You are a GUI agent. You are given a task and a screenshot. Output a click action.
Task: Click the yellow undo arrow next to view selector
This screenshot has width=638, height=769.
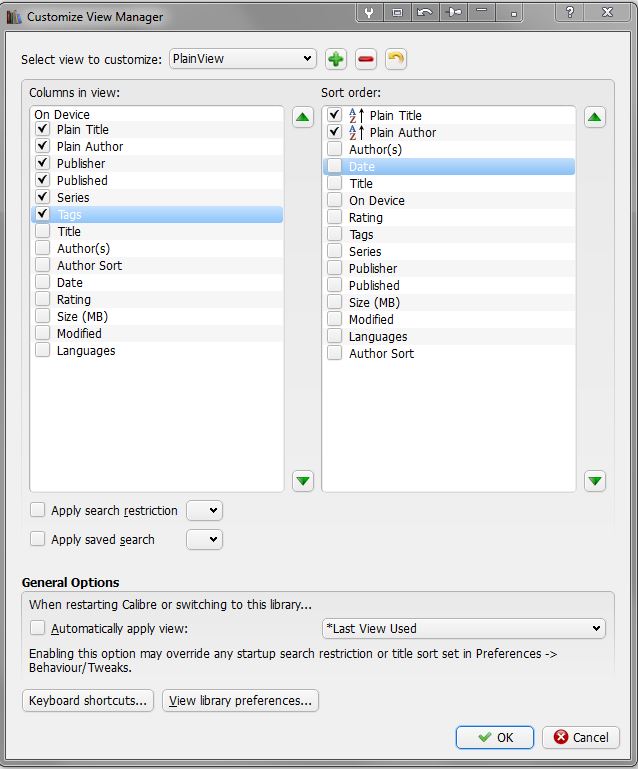click(396, 59)
